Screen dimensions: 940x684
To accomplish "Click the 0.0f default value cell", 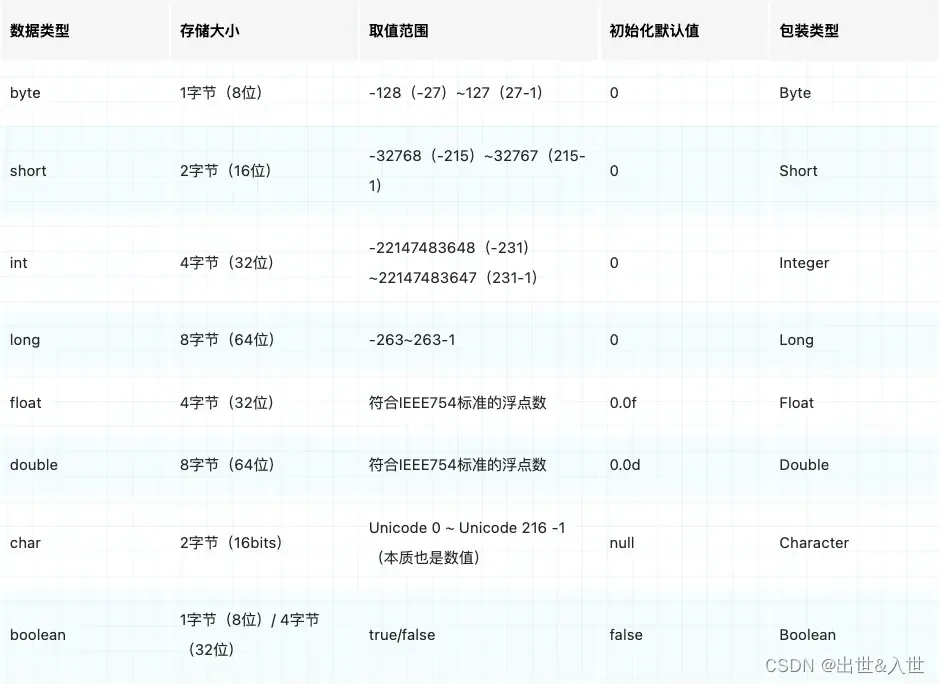I will (623, 402).
